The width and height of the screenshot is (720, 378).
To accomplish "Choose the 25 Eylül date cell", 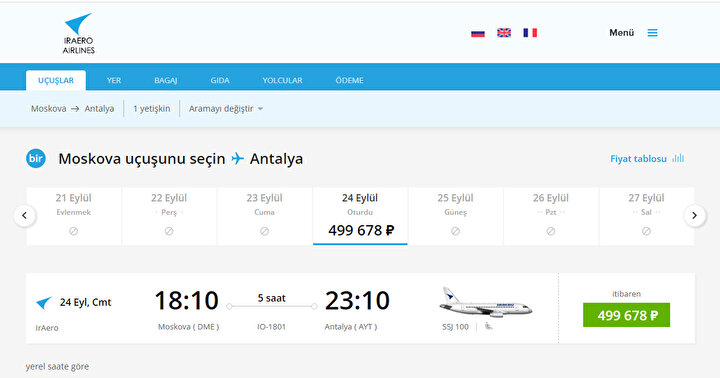I will click(x=456, y=216).
